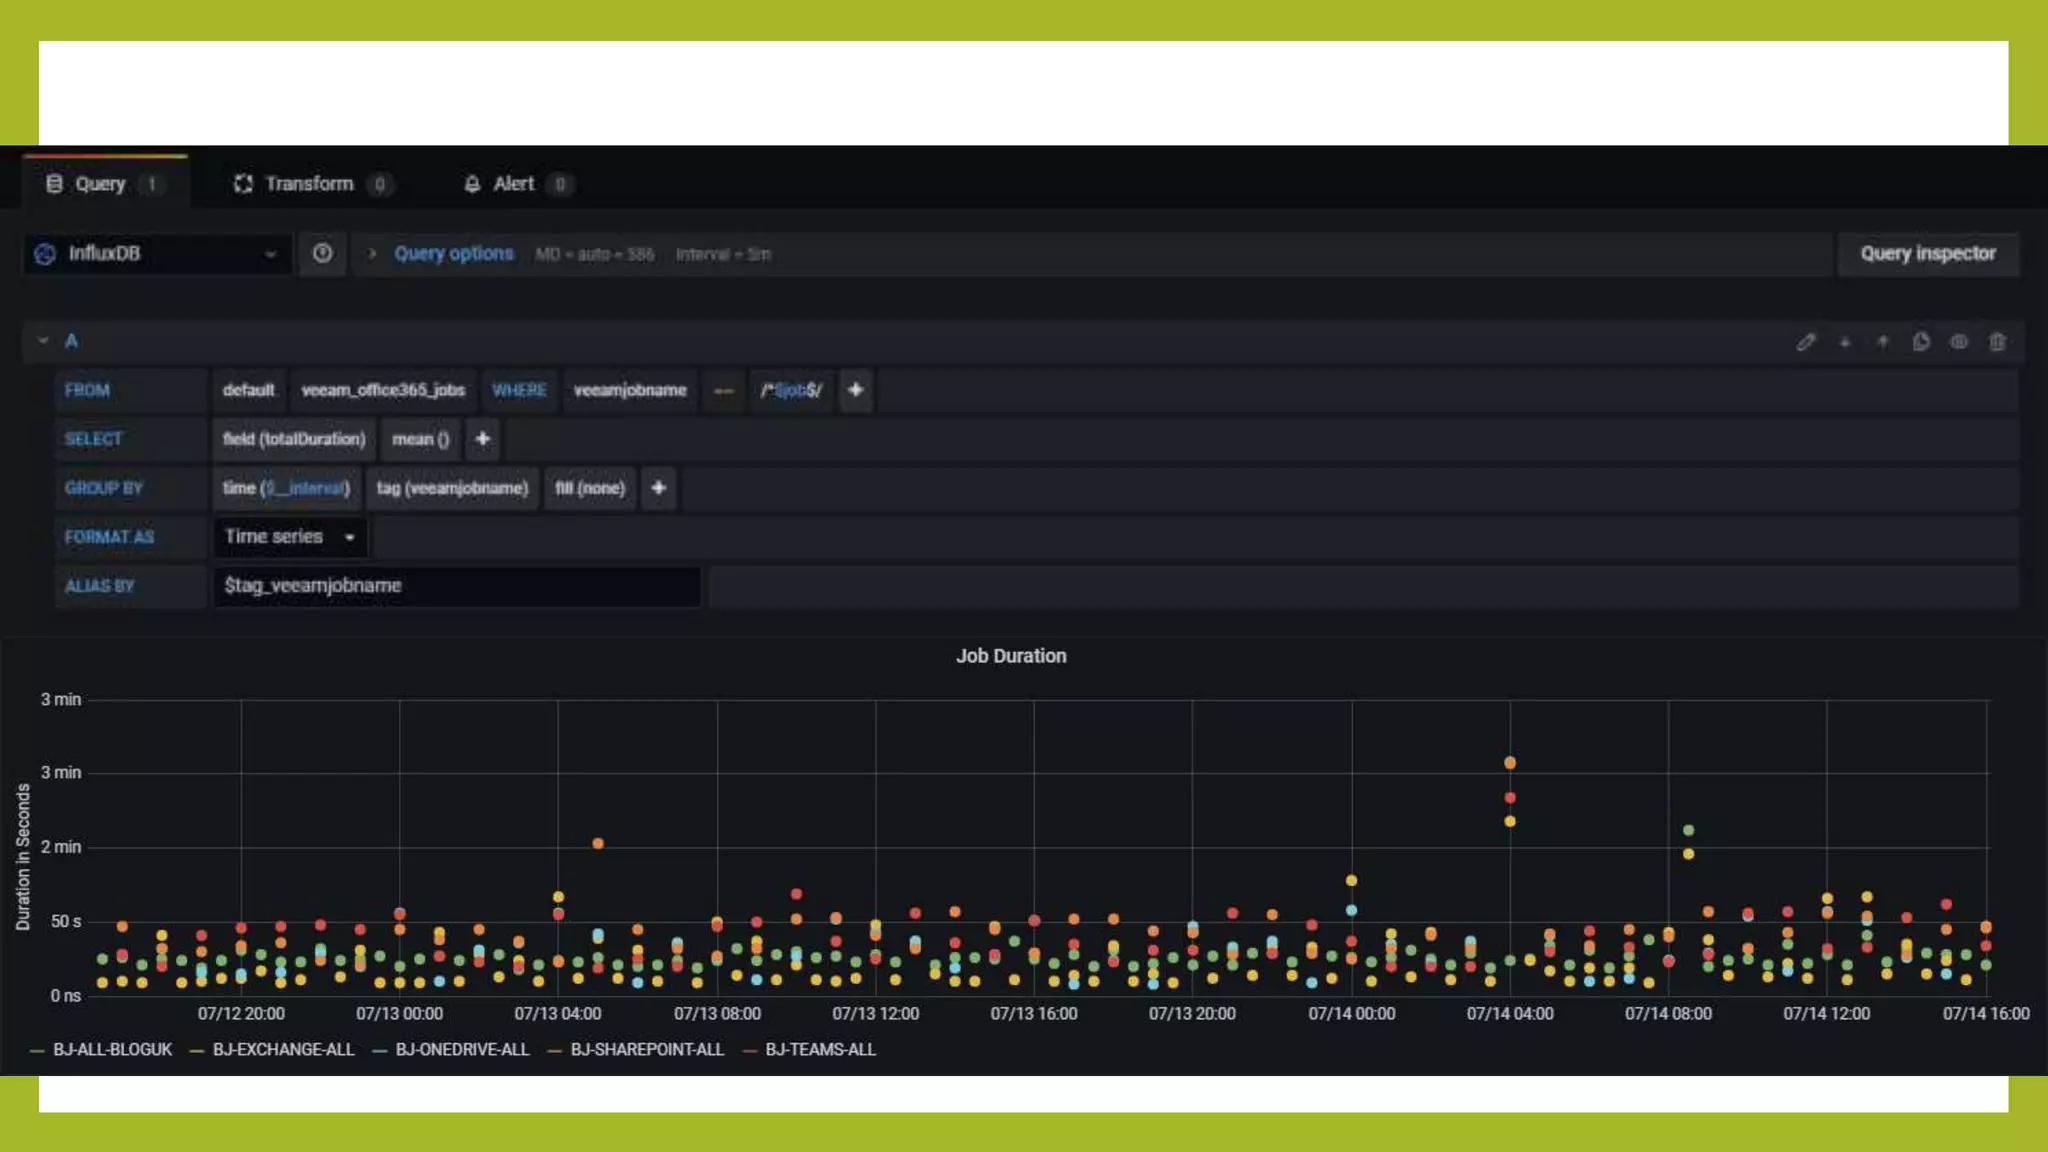Viewport: 2048px width, 1152px height.
Task: Edit the /^$job$/ tag value
Action: pos(791,390)
